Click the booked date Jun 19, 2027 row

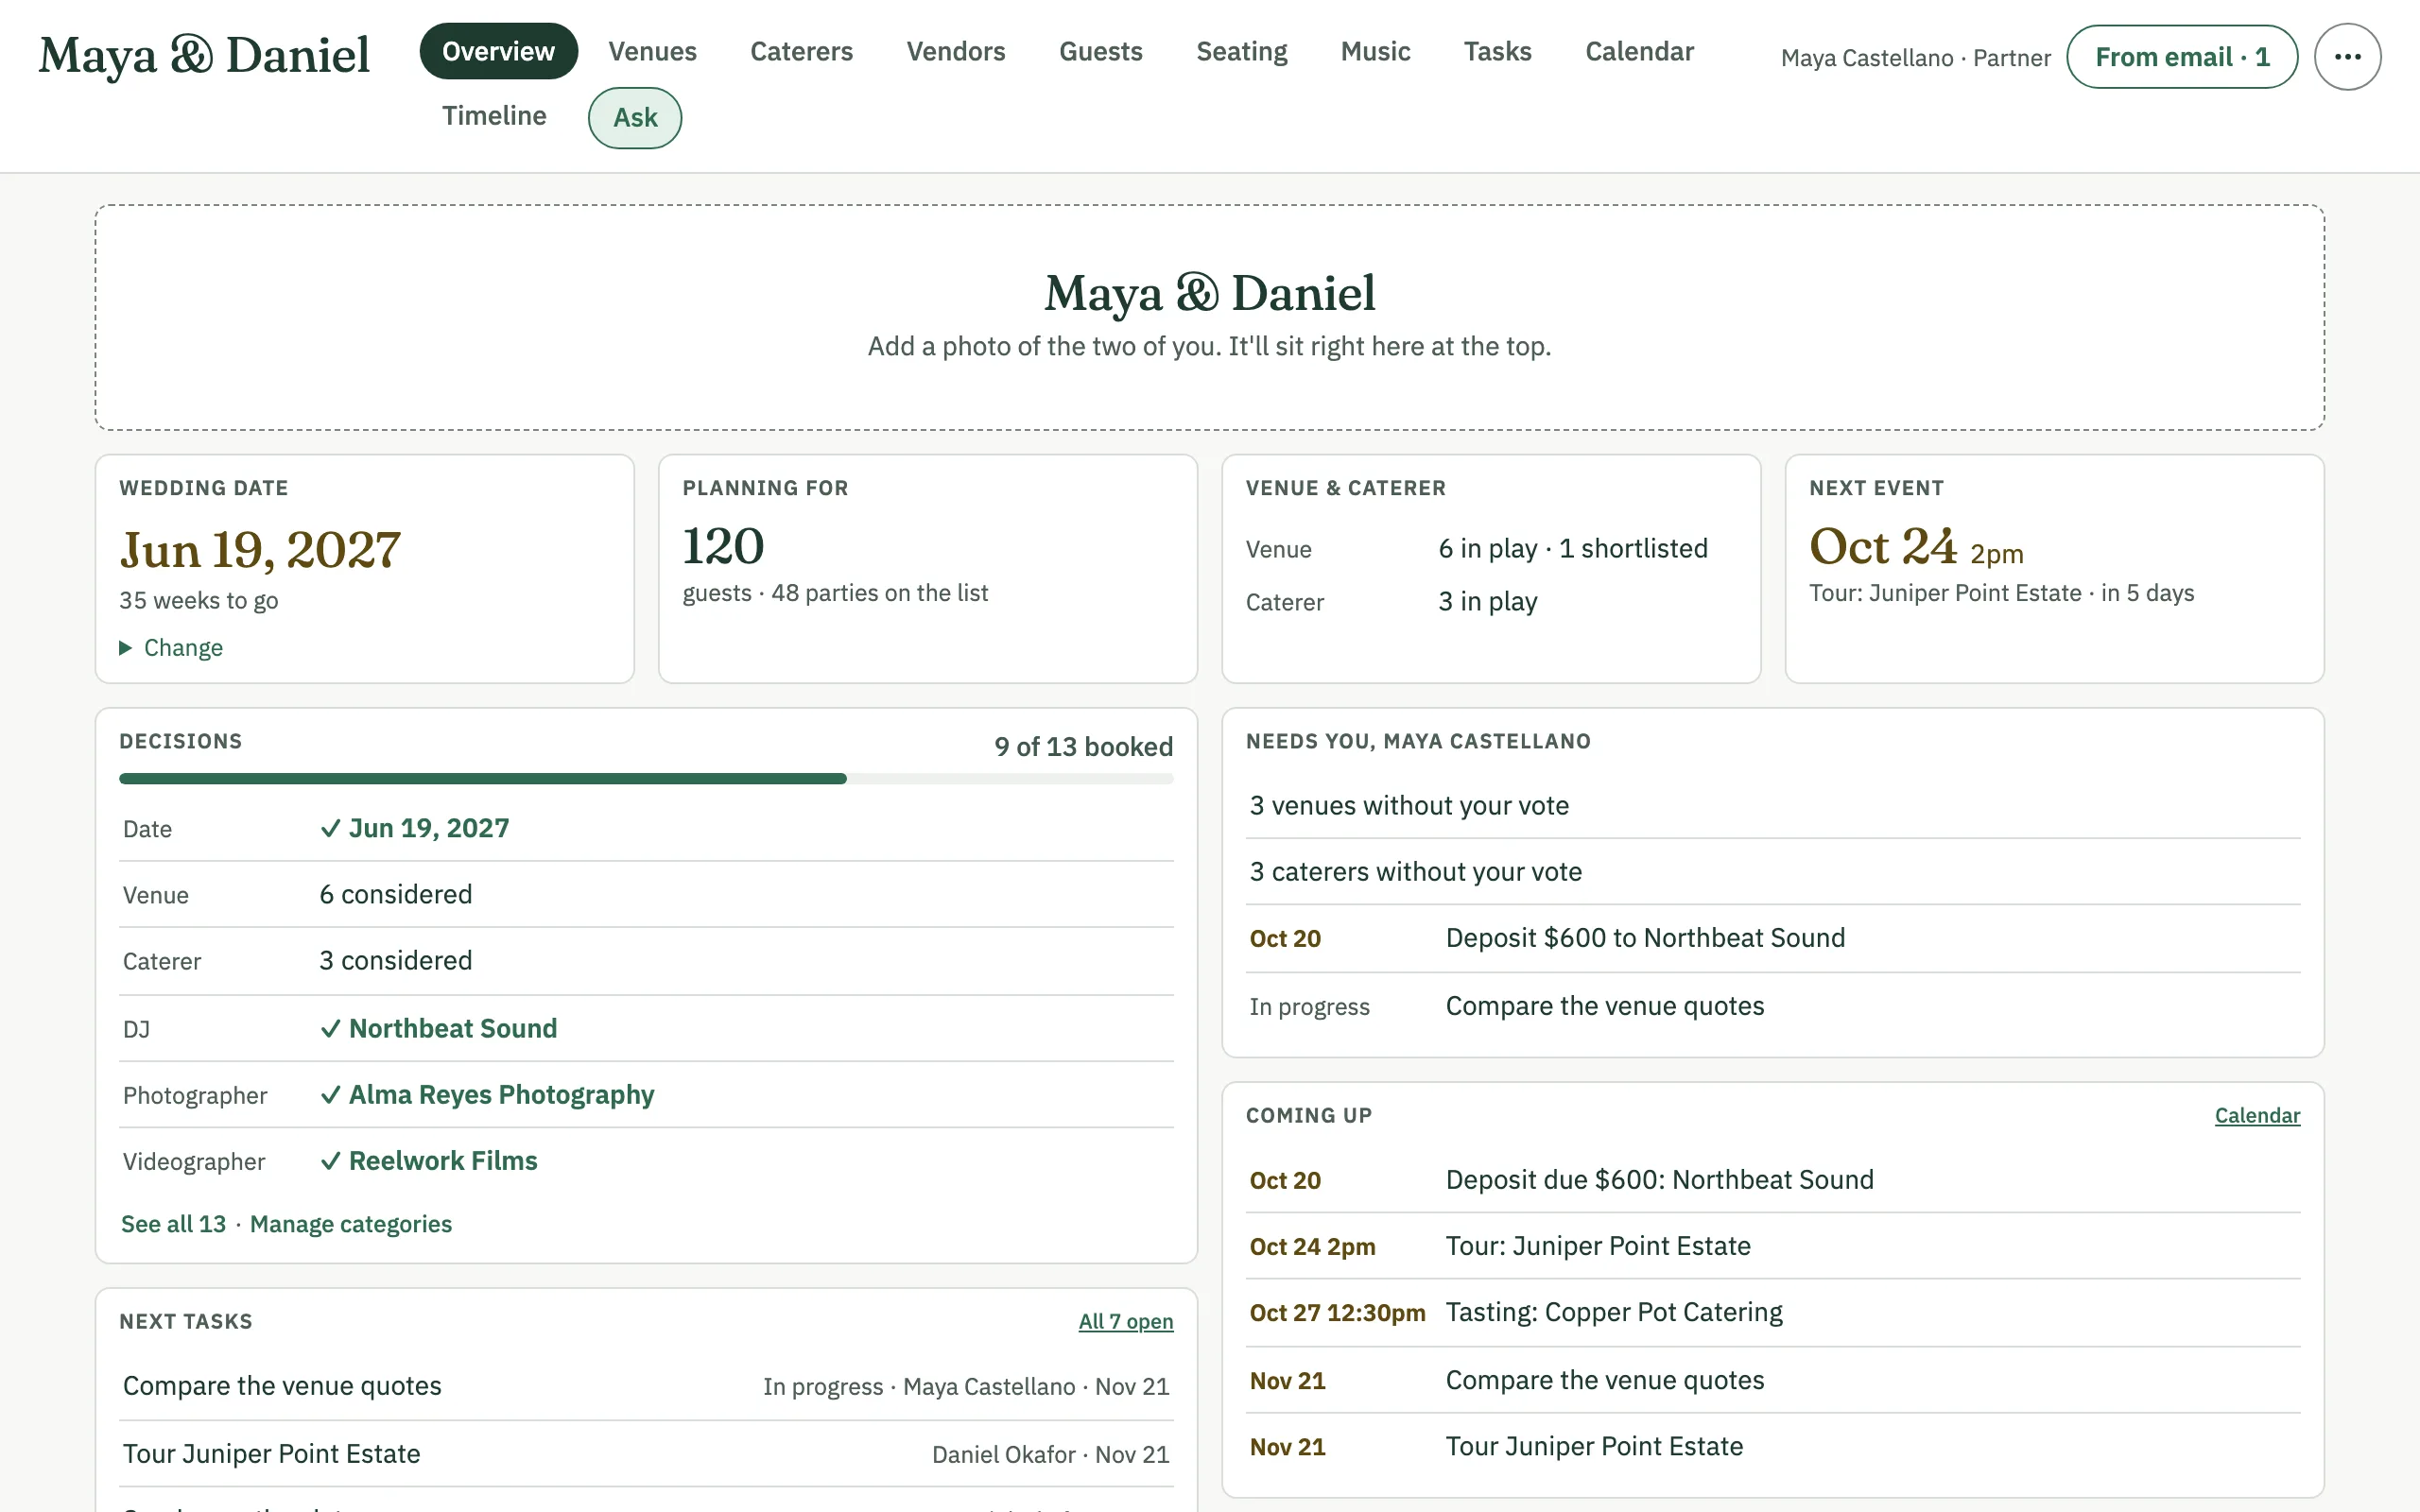(x=646, y=828)
